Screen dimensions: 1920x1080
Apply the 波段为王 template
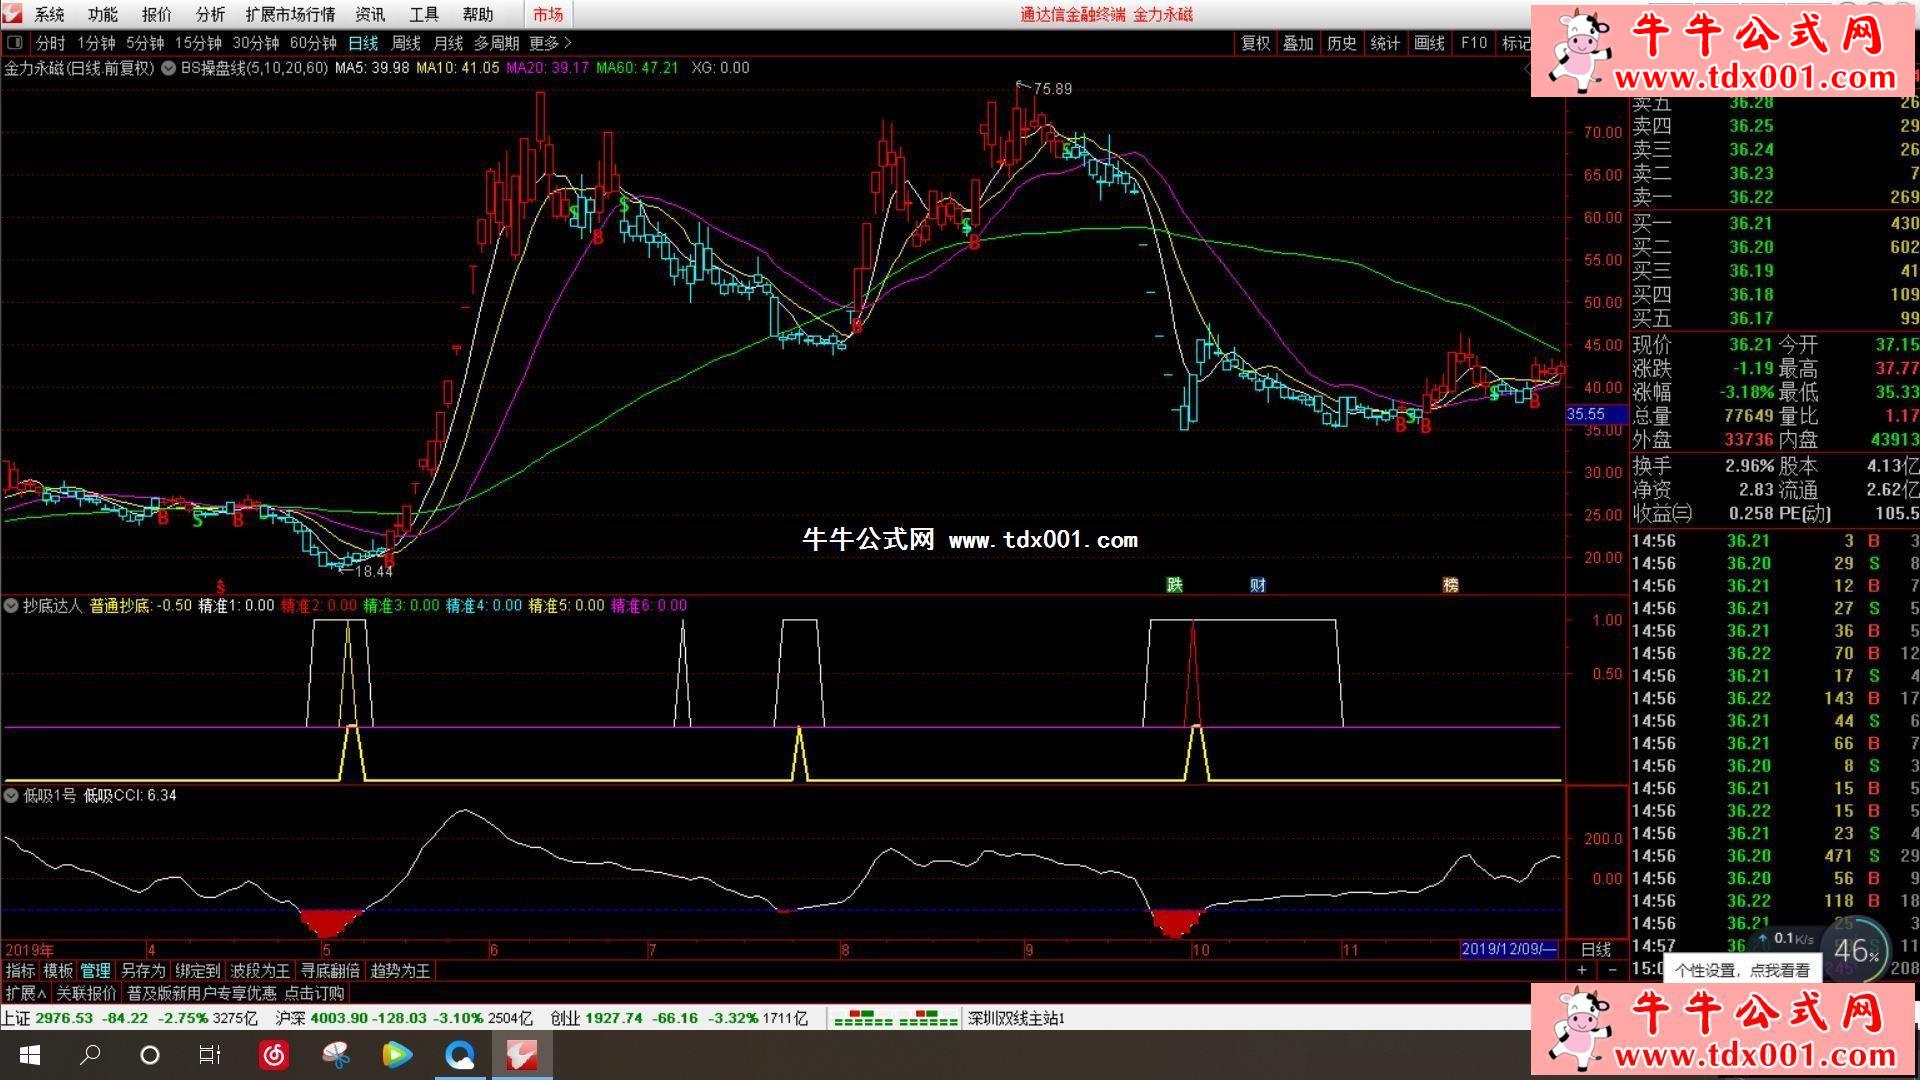click(260, 971)
